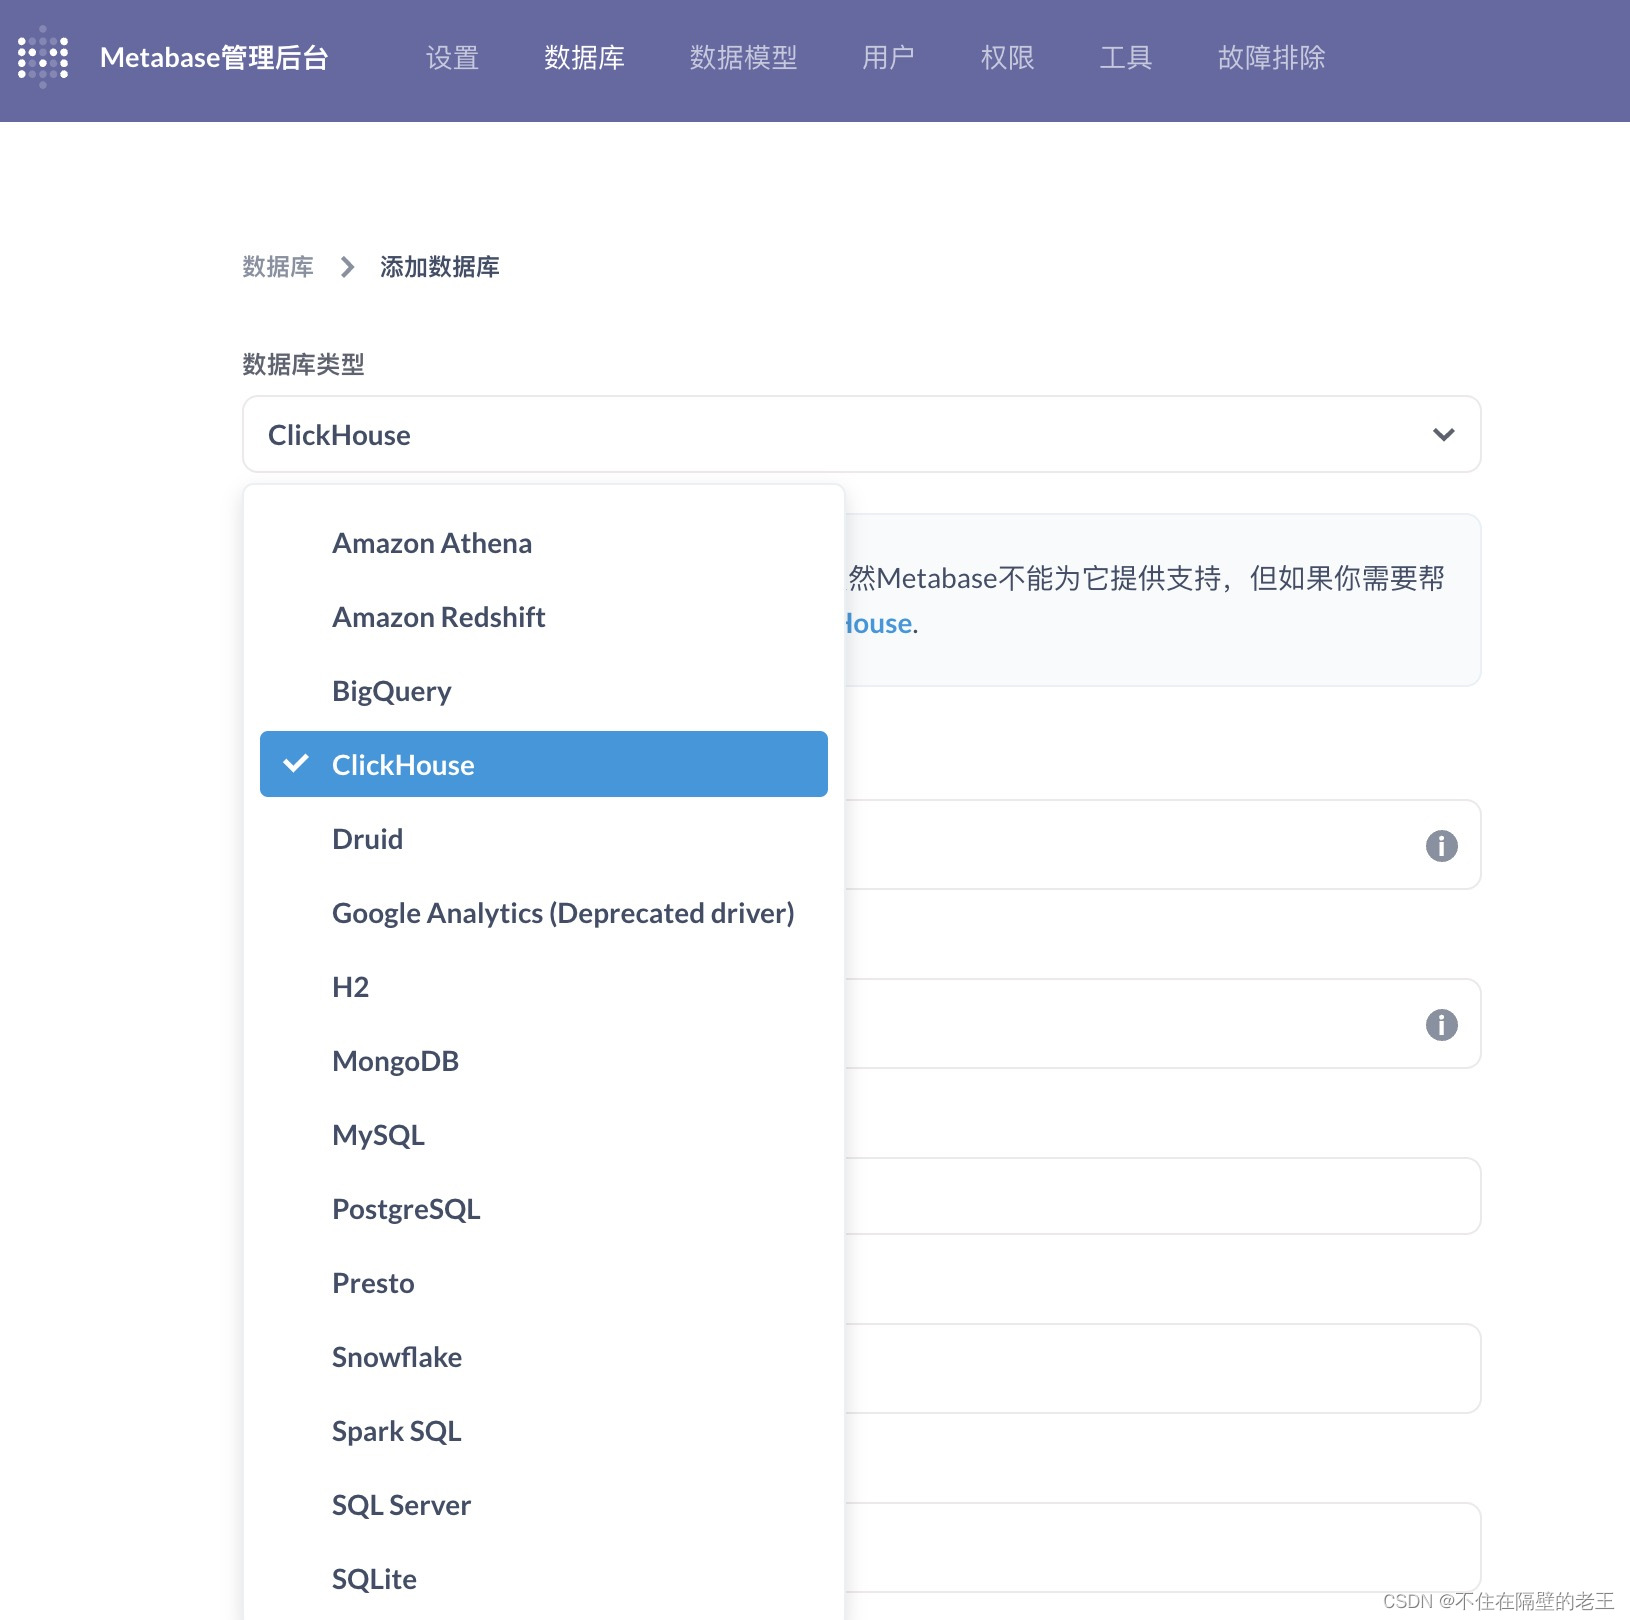
Task: Open the 权限 tab
Action: coord(1007,58)
